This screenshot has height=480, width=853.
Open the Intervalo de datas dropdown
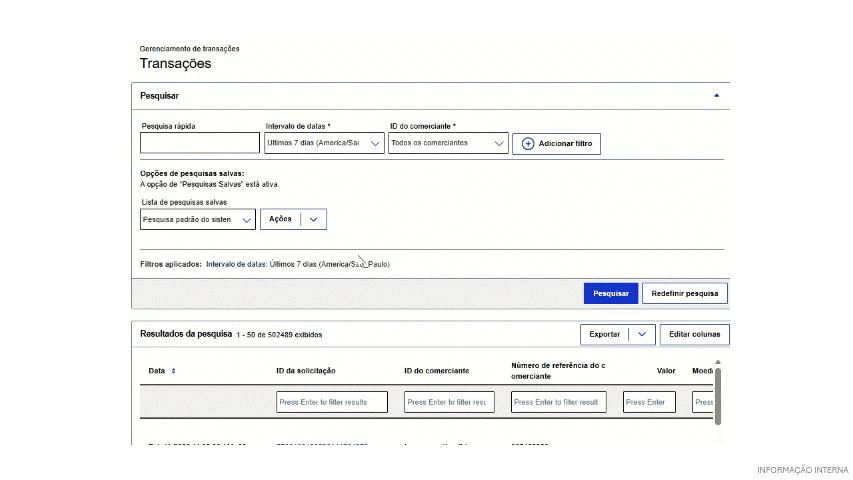(x=324, y=143)
